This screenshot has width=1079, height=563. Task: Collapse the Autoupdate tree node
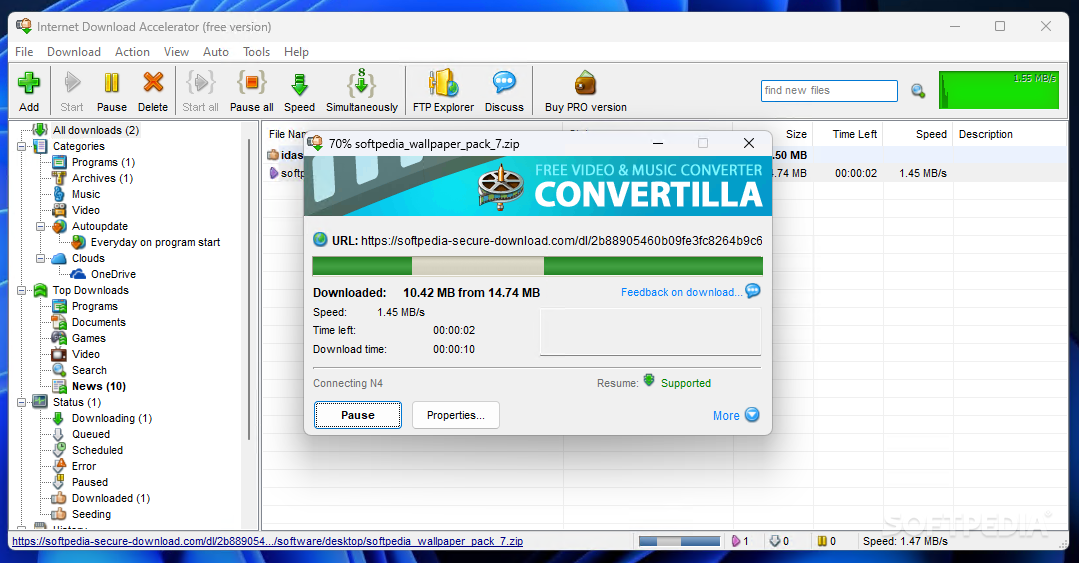41,226
